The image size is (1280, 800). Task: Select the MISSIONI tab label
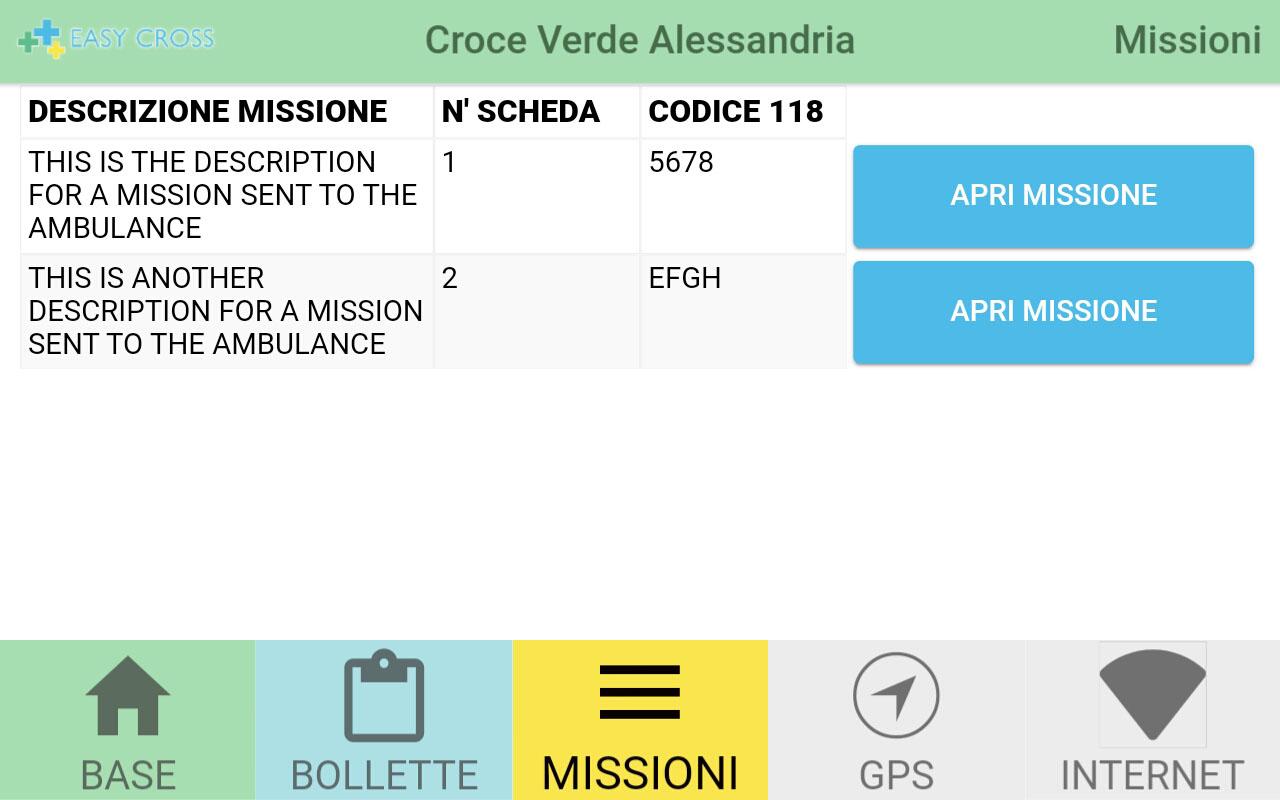tap(640, 774)
